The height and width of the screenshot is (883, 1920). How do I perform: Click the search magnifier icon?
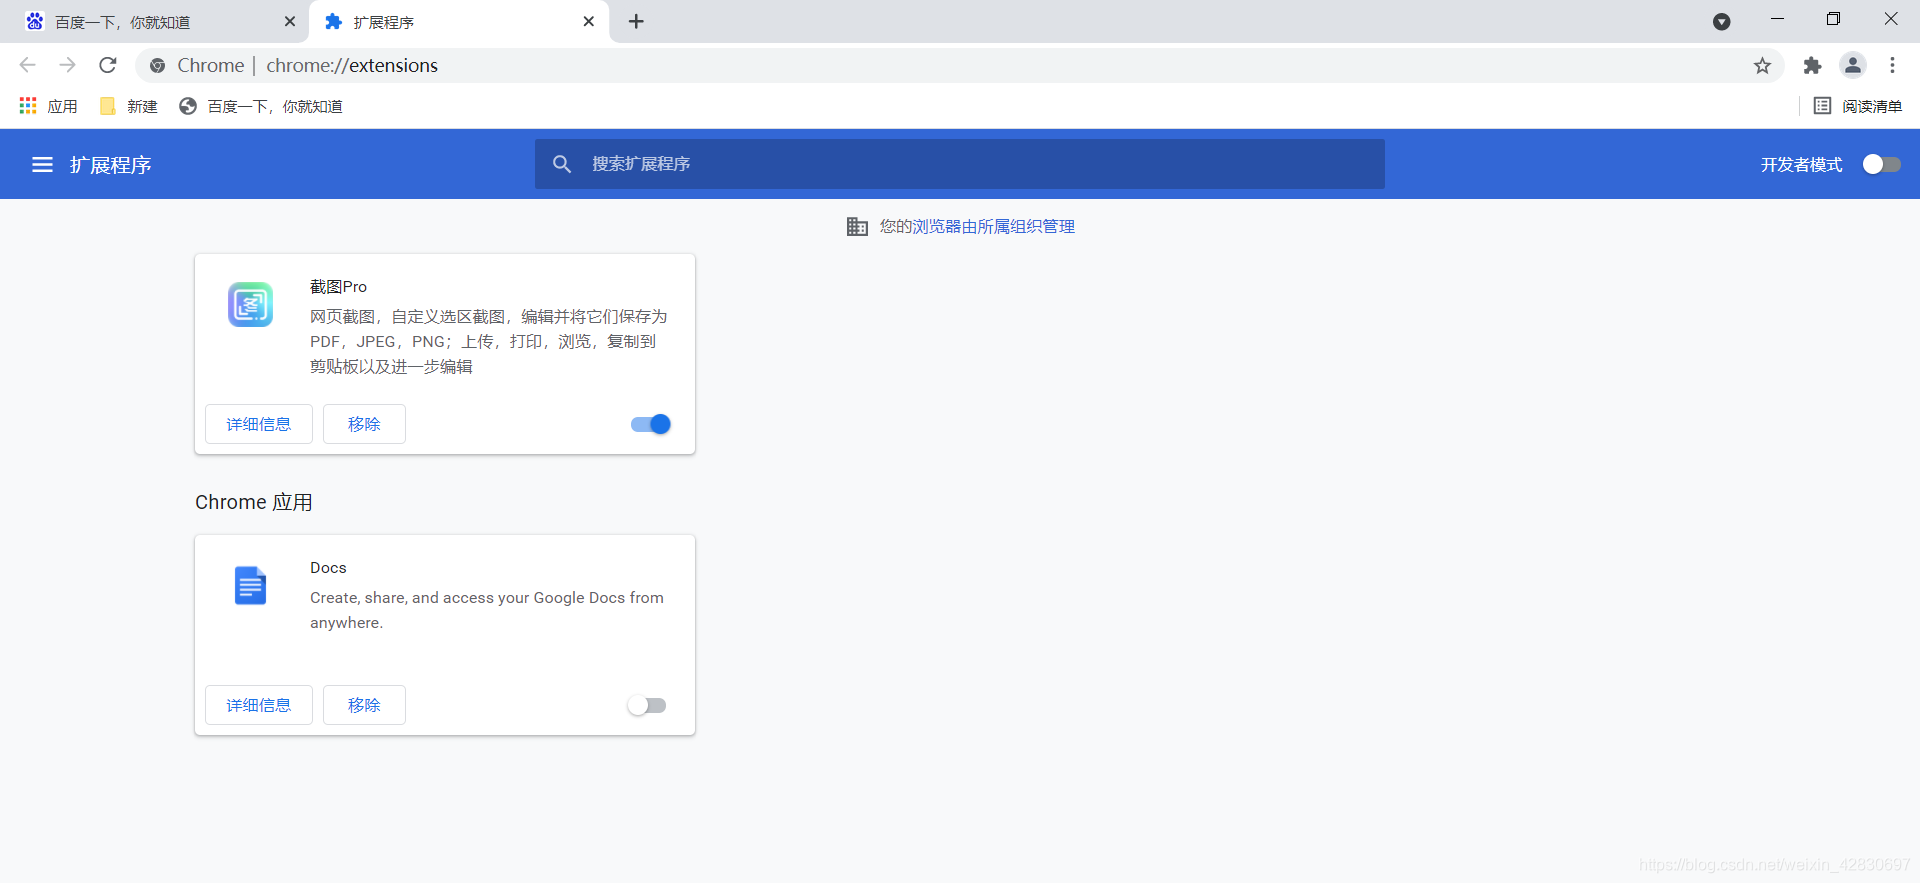coord(562,164)
